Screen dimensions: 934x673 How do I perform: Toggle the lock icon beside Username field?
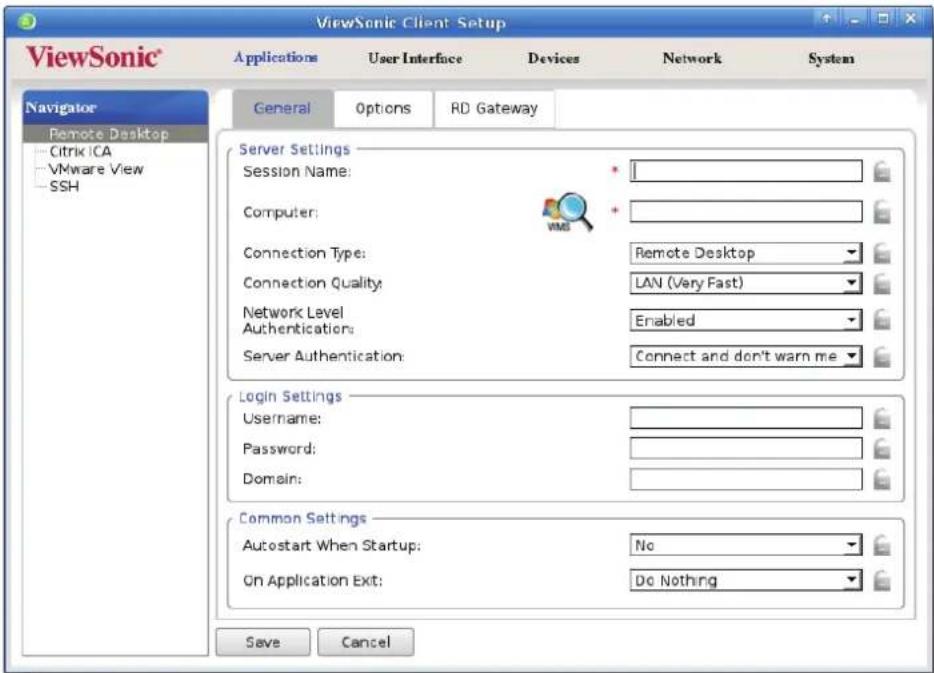(x=882, y=419)
